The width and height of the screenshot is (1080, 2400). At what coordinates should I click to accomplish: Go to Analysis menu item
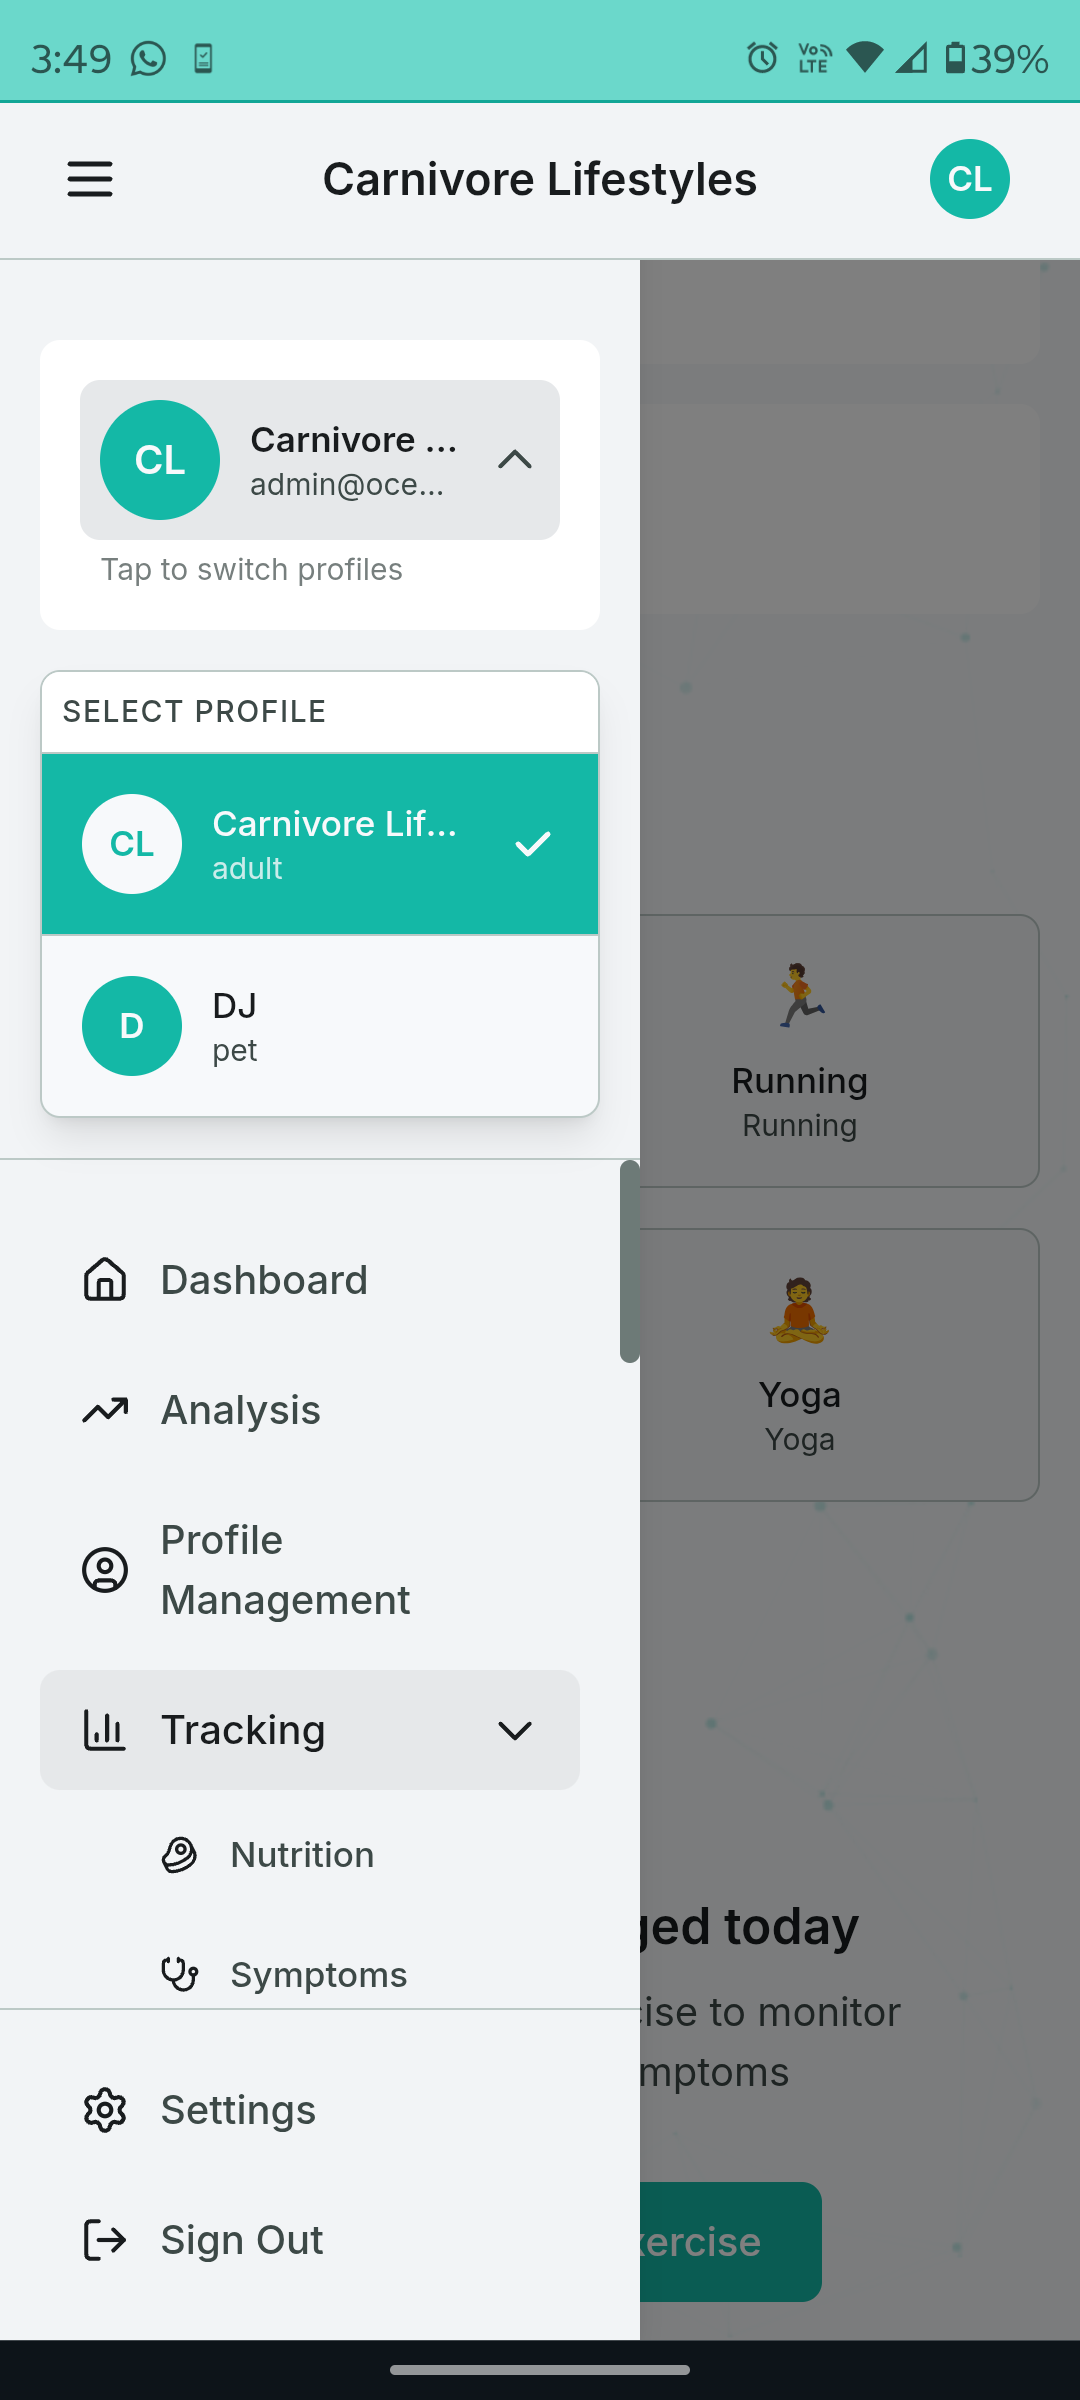241,1410
